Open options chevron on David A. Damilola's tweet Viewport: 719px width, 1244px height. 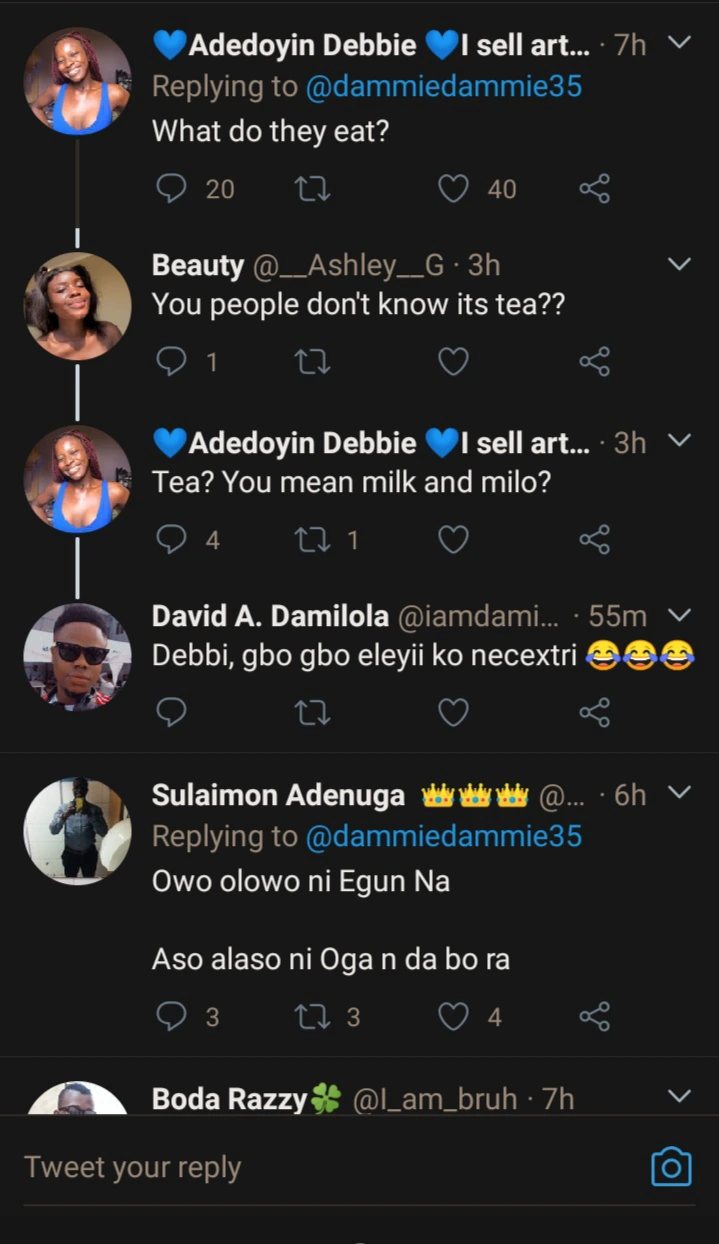click(679, 615)
